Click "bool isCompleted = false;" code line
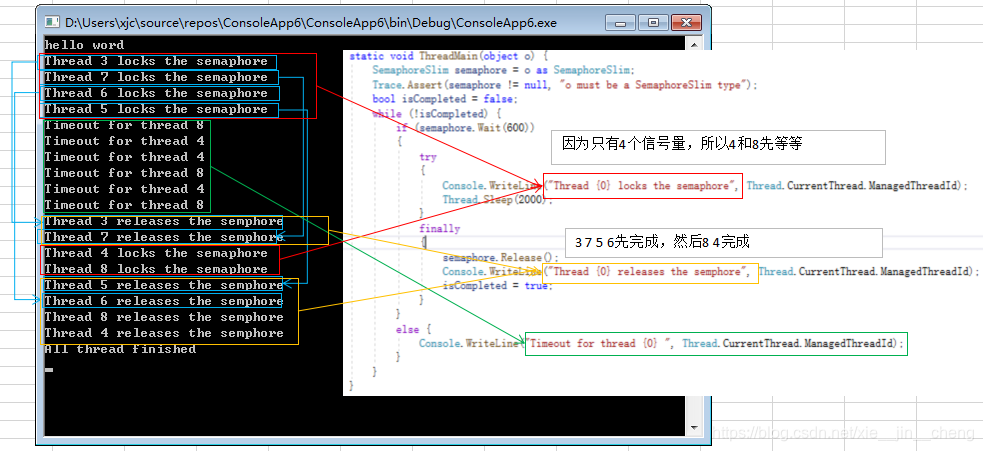 click(x=444, y=99)
